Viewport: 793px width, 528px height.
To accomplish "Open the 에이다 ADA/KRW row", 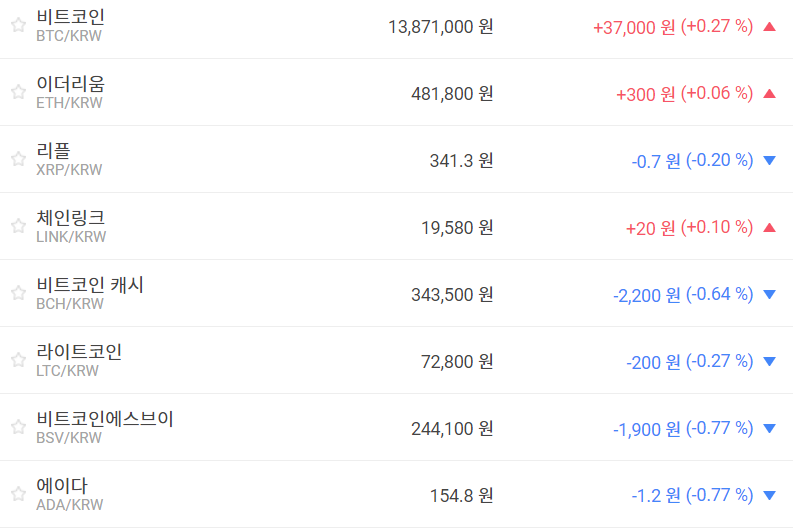I will (62, 486).
